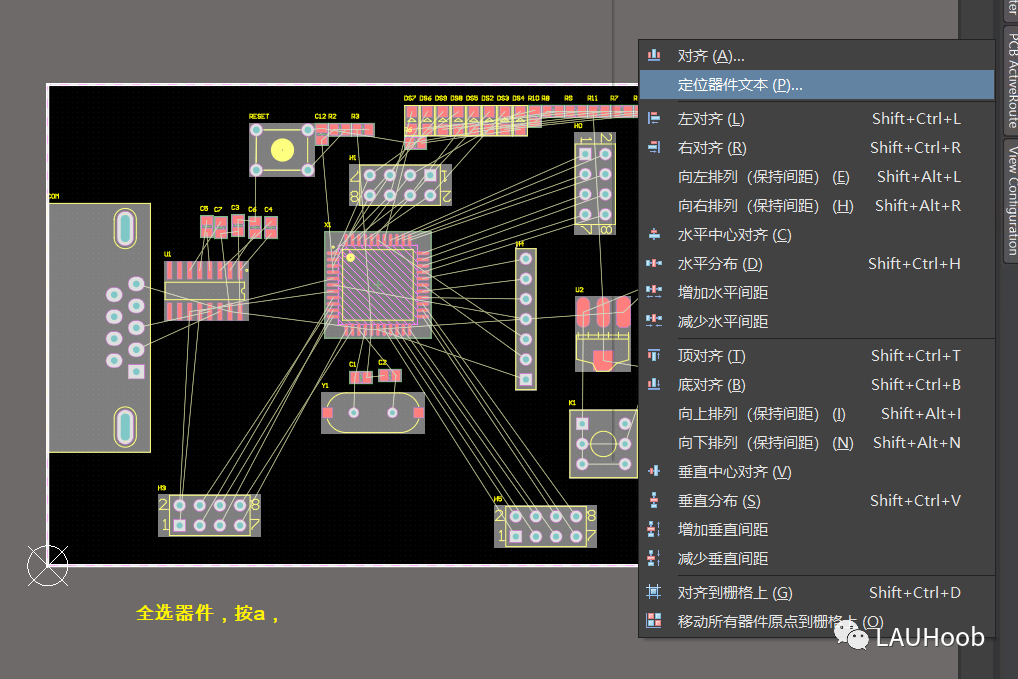Click the 水平中心对齐 alignment icon
This screenshot has height=679, width=1018.
coord(656,234)
